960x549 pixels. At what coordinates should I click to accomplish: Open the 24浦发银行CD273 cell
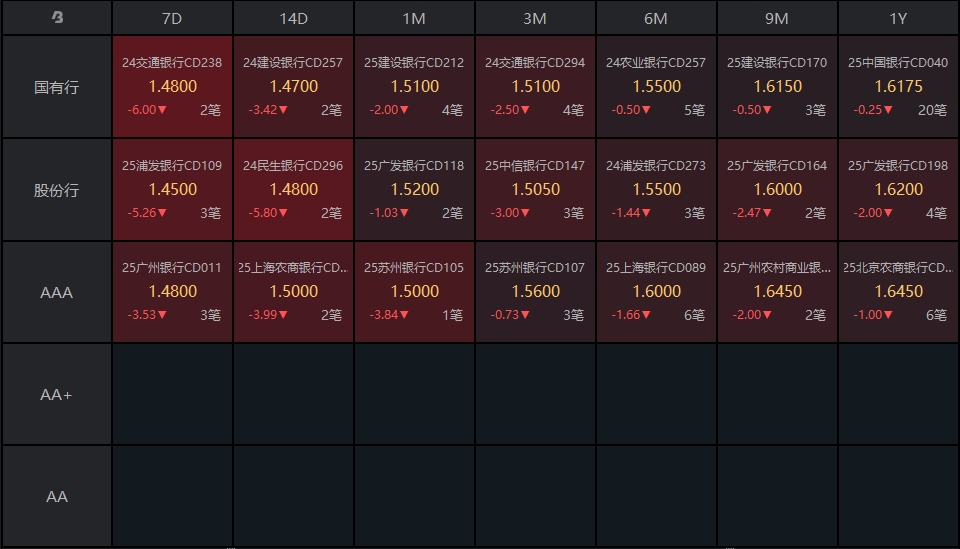pyautogui.click(x=656, y=189)
